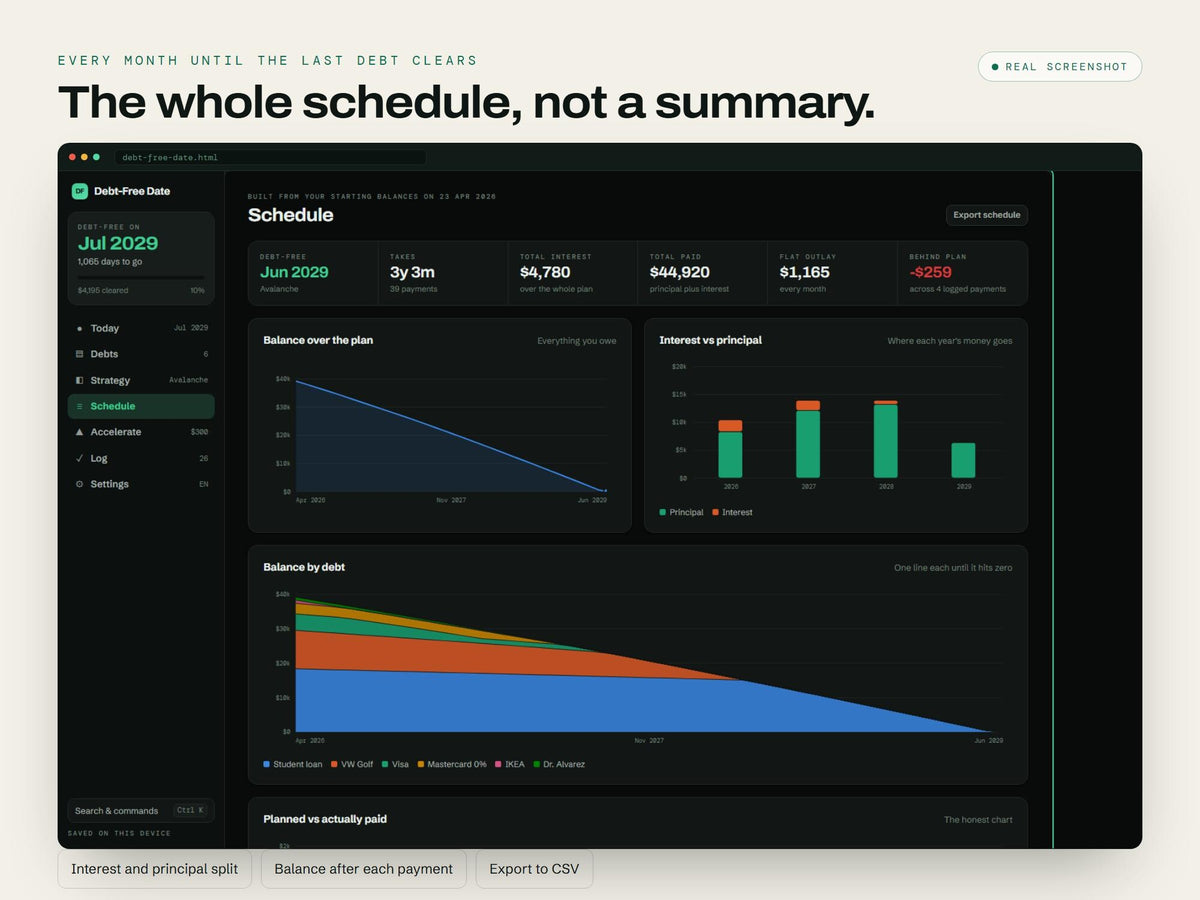Click the Interest and principal split tag
1200x900 pixels.
(x=155, y=869)
